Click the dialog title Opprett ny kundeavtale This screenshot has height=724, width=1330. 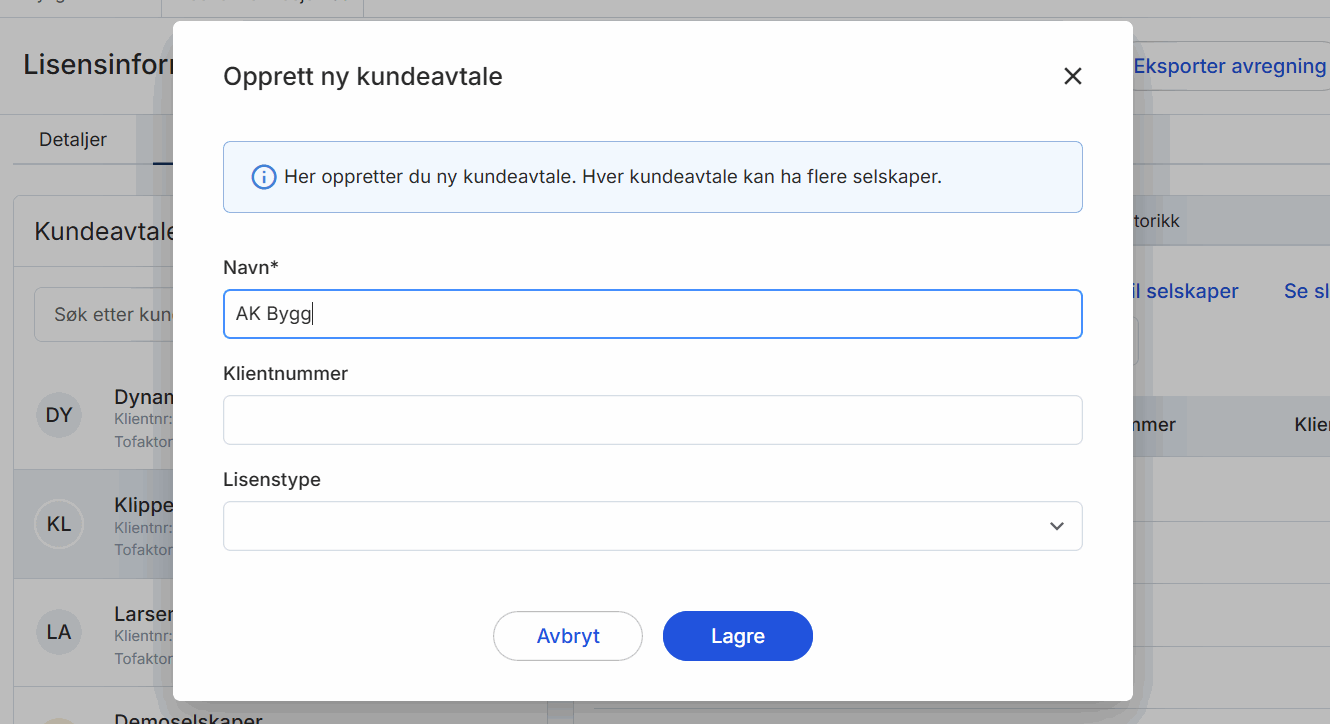(x=362, y=76)
